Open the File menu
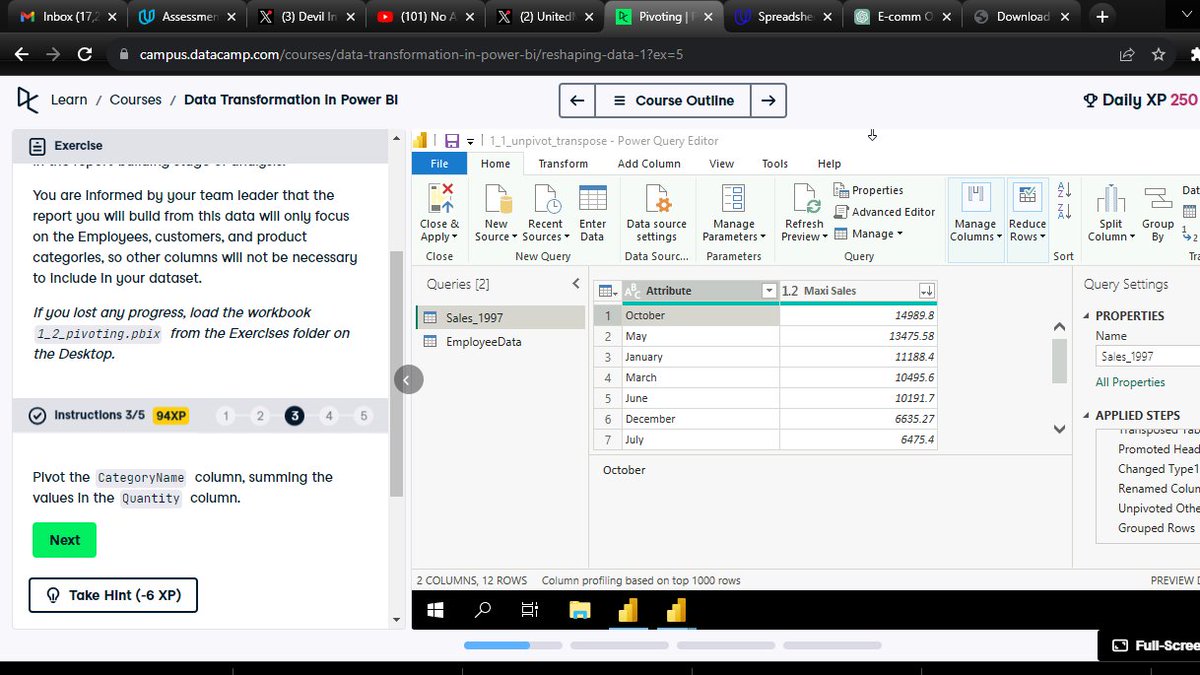Screen dimensions: 1200x675 pyautogui.click(x=439, y=164)
